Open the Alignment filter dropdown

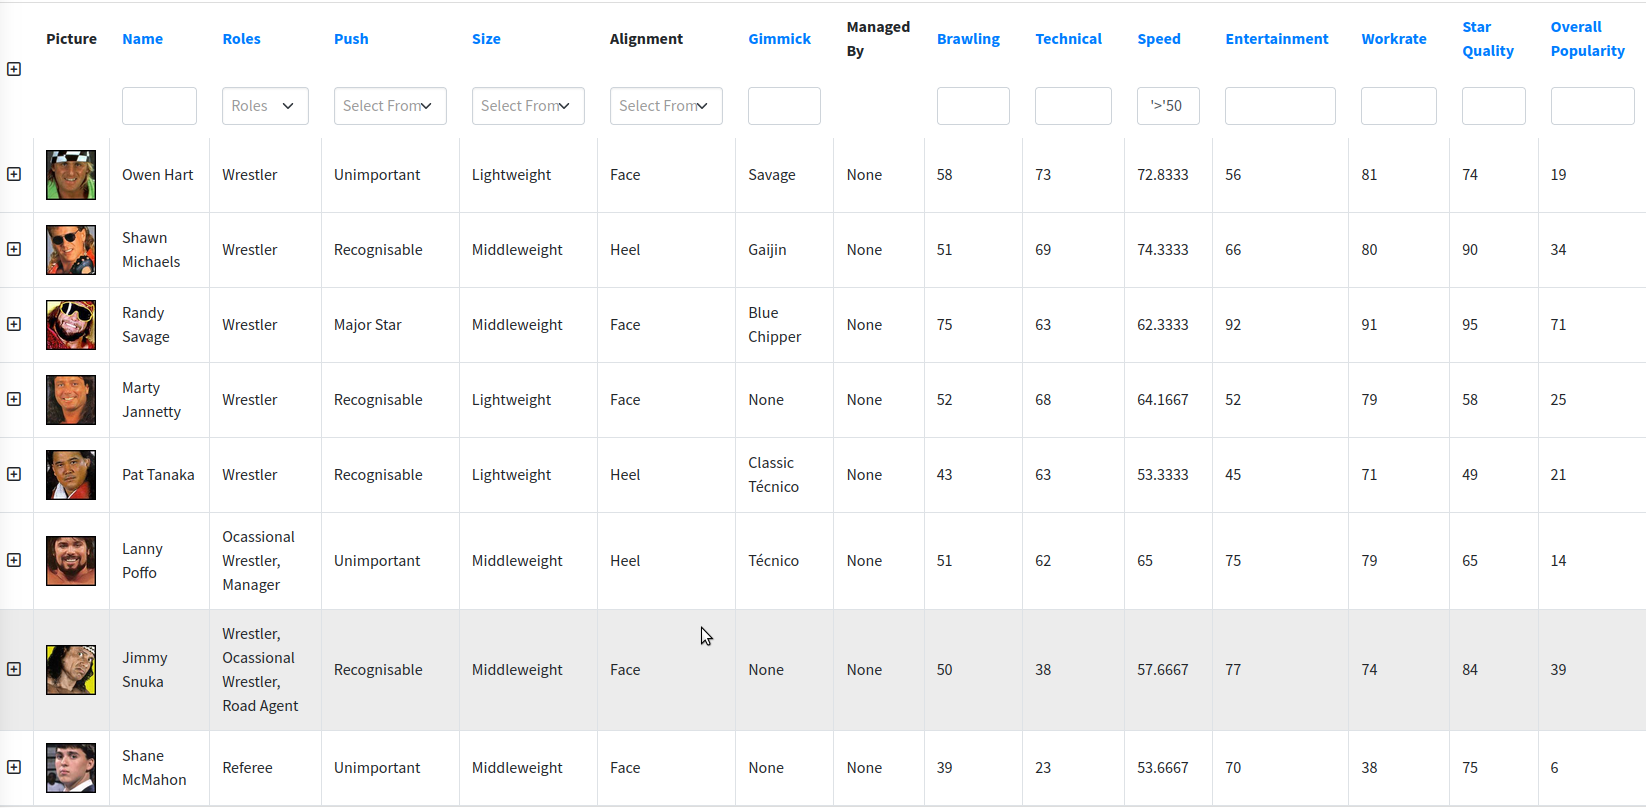(x=665, y=106)
